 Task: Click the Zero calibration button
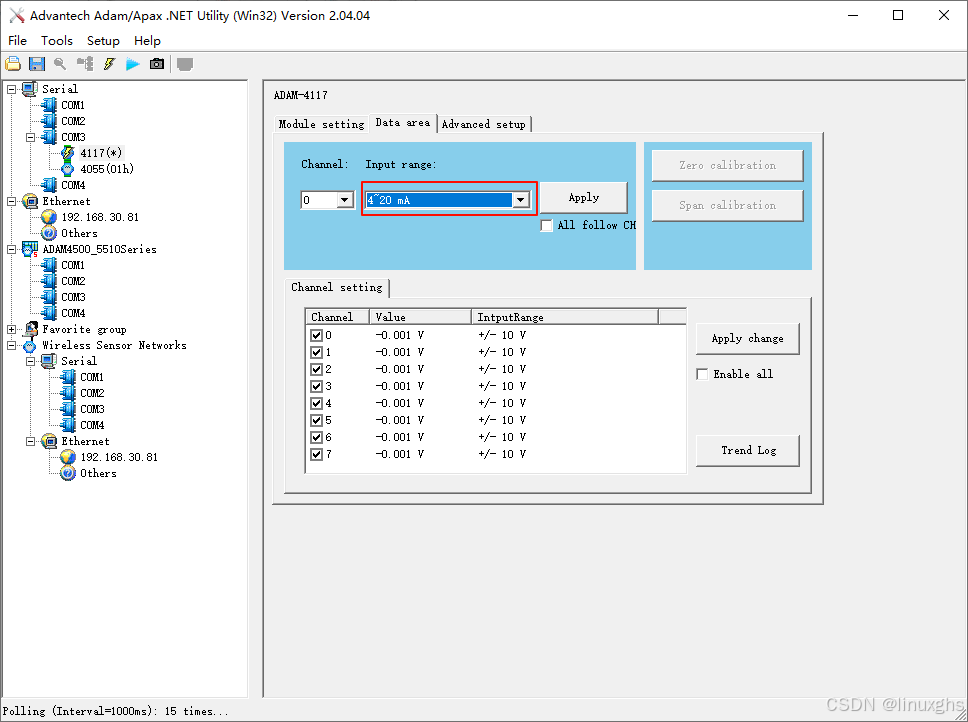pos(727,165)
